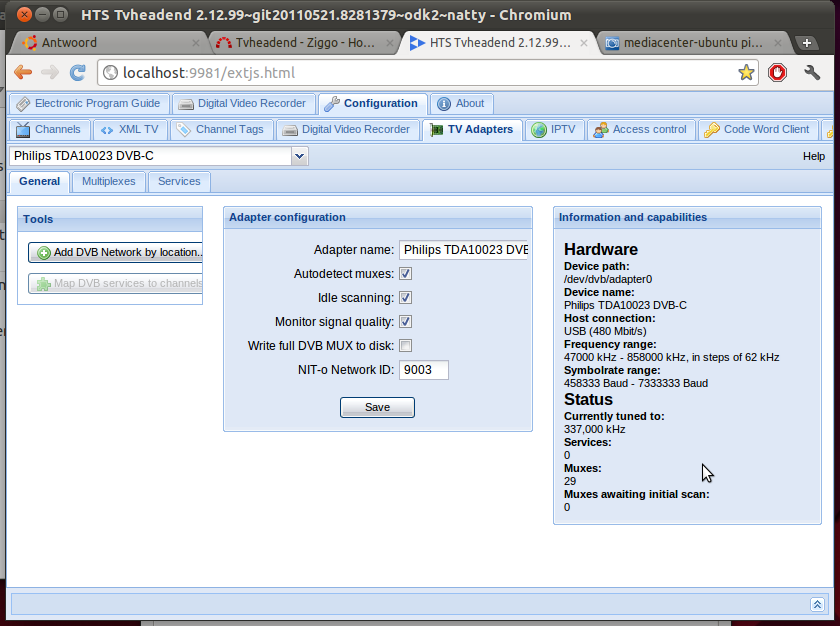Screen dimensions: 840x626
Task: Click the Adapter configuration panel header
Action: (x=378, y=217)
